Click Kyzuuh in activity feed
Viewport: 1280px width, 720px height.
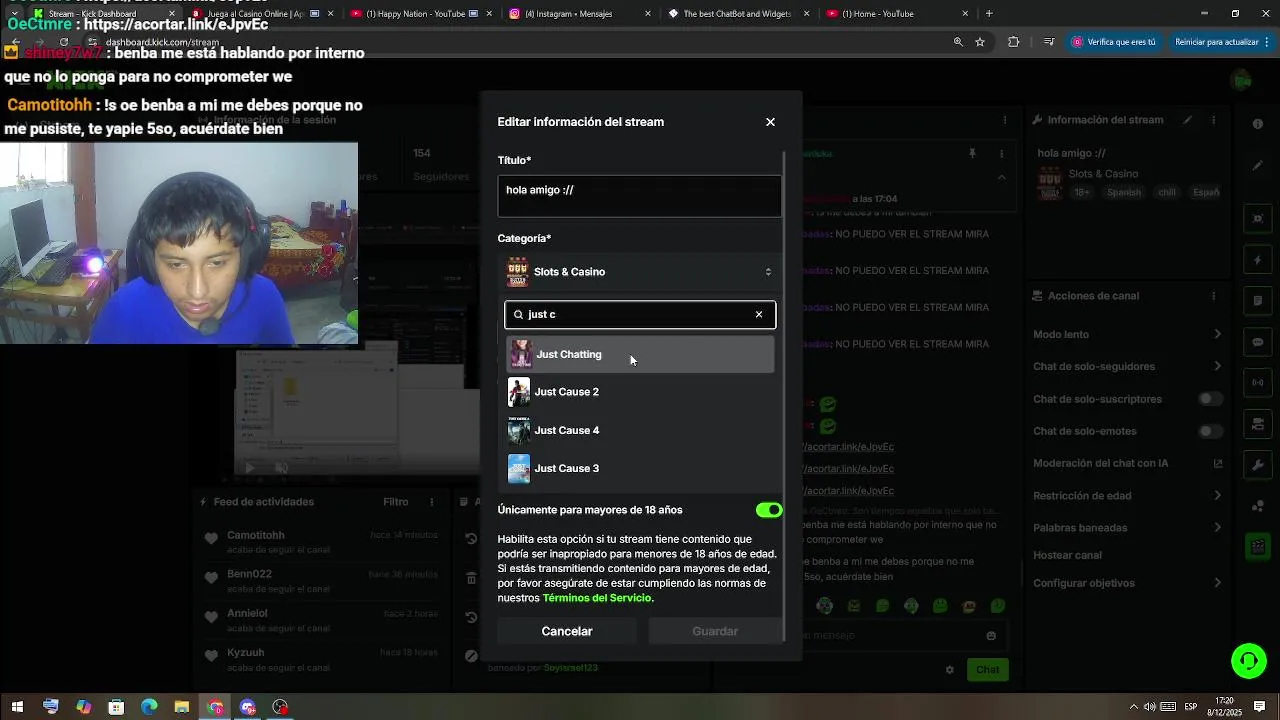(x=246, y=652)
